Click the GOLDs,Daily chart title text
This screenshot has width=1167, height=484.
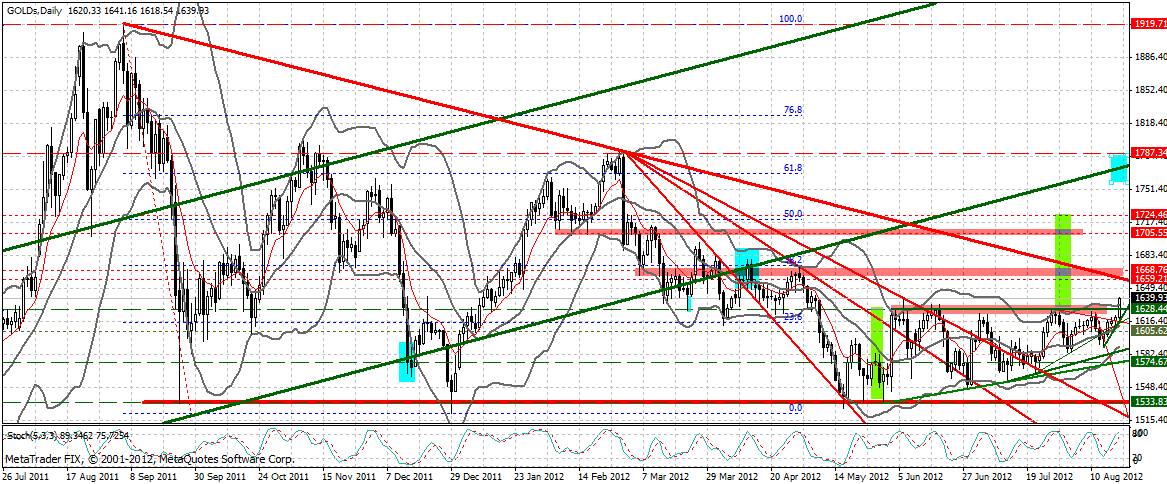tap(34, 11)
